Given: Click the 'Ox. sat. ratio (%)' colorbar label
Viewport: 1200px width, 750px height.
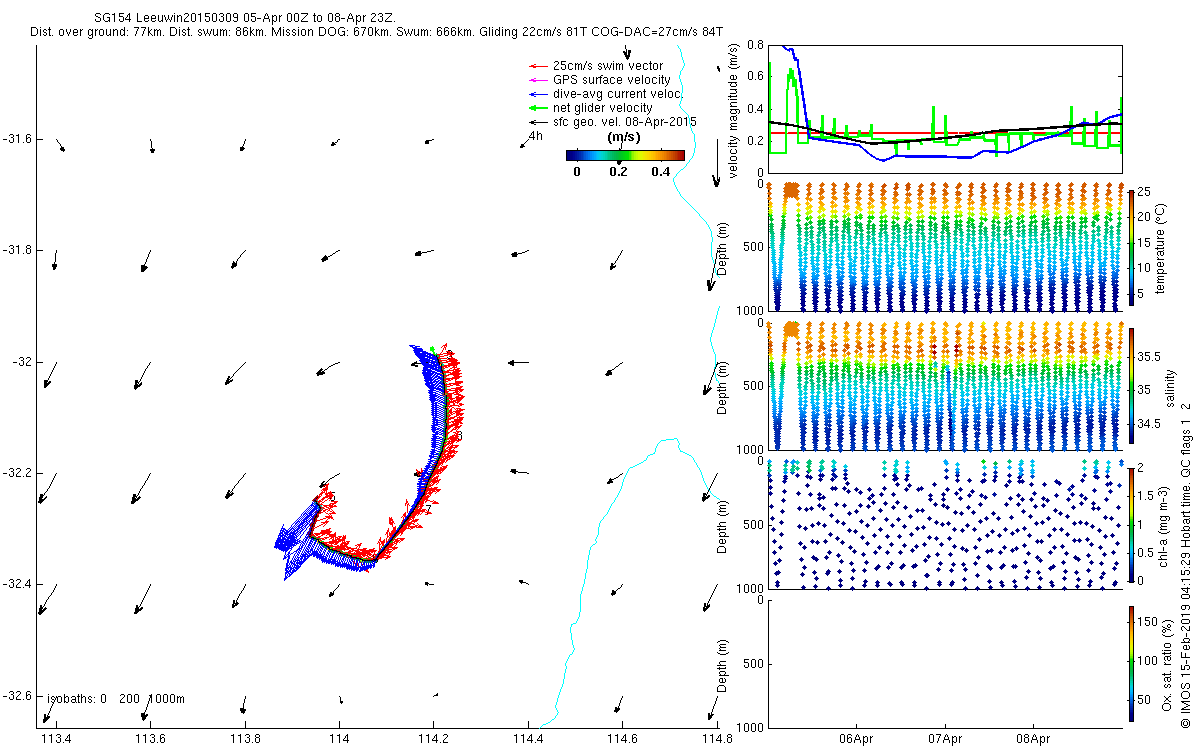Looking at the screenshot, I should [x=1166, y=664].
